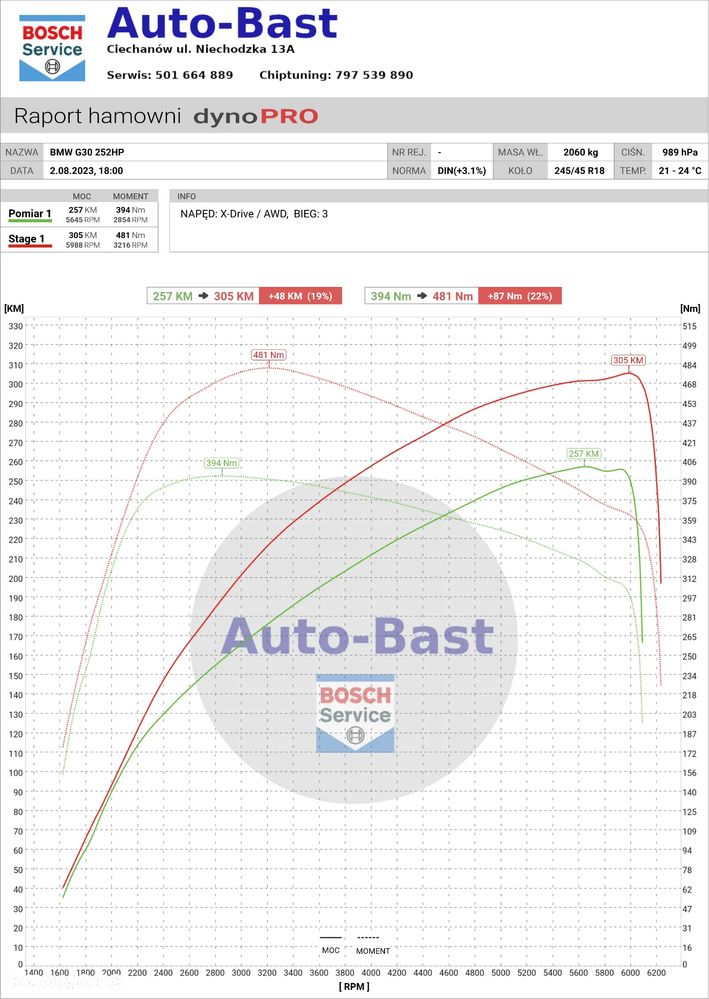Click the Pomiar 1 power value '257 KM'
The image size is (709, 999).
coord(83,210)
